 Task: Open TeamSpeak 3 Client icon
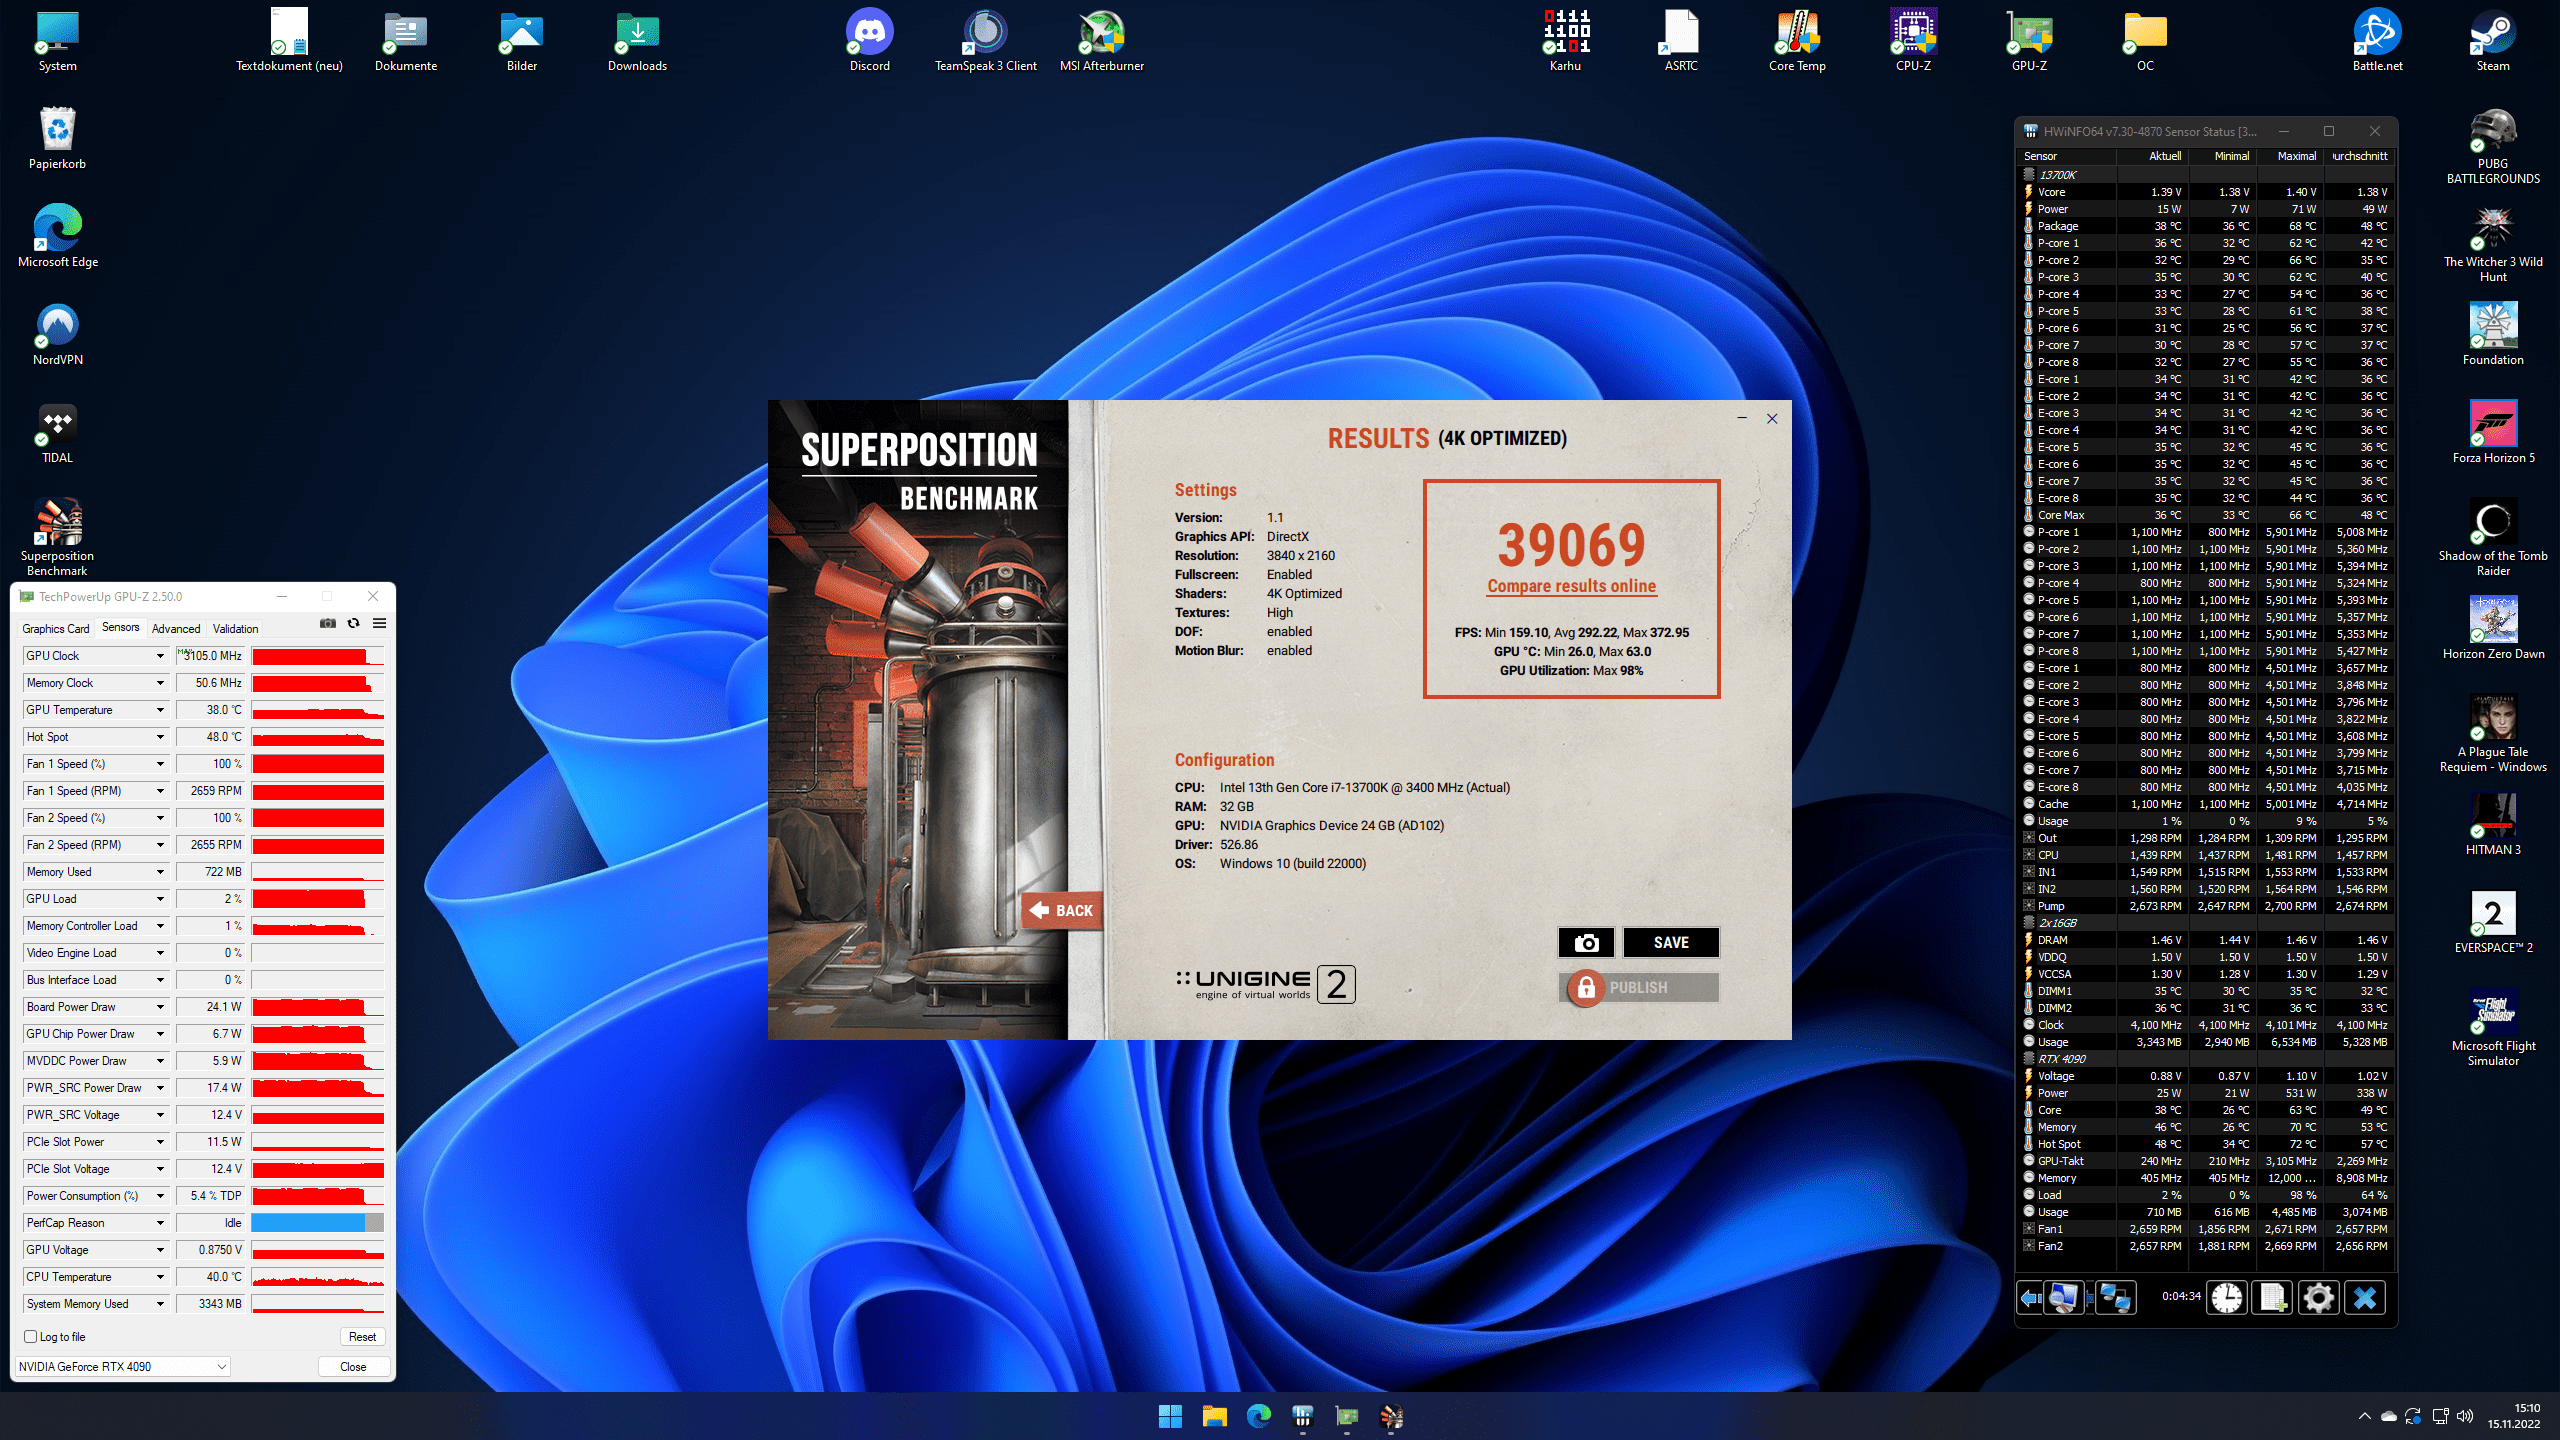[985, 41]
